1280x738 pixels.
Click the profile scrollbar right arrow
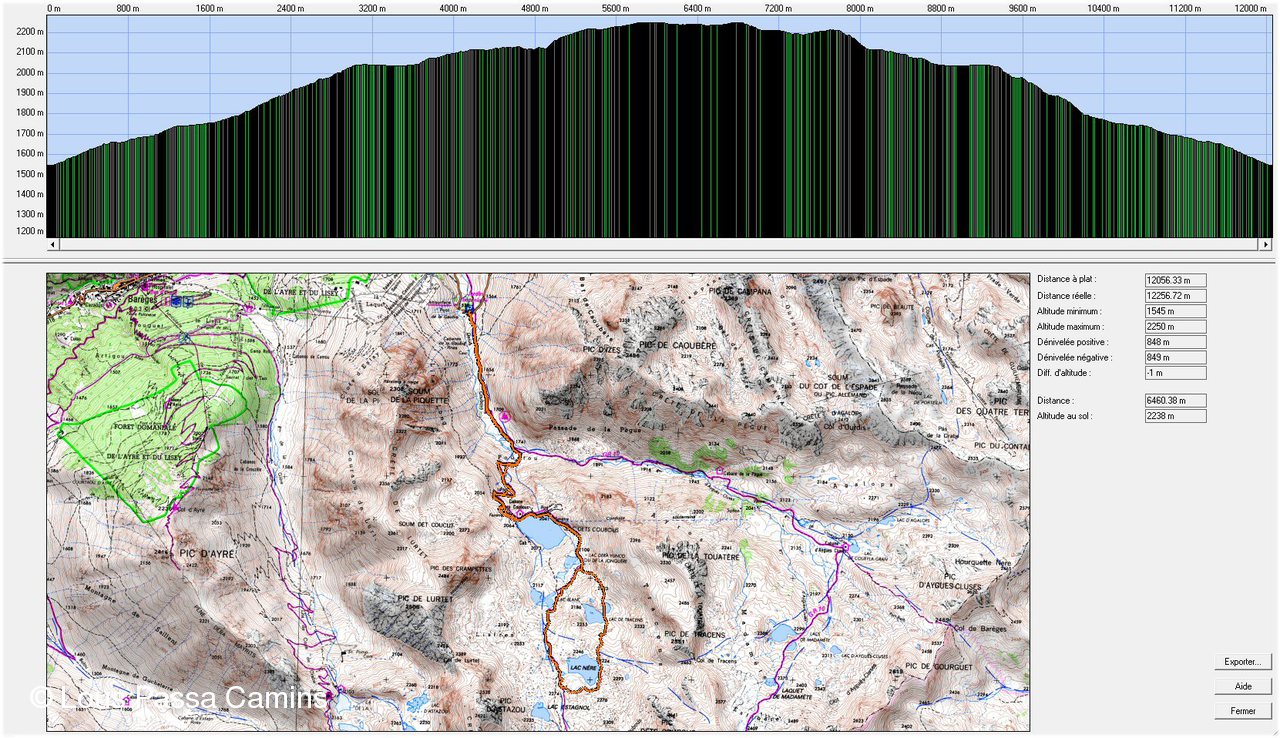[1266, 244]
